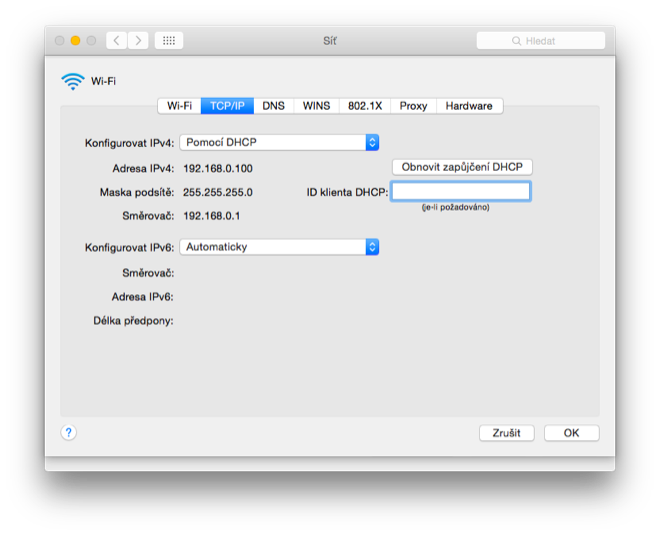
Task: Focus the ID klienta DHCP field
Action: pos(461,192)
